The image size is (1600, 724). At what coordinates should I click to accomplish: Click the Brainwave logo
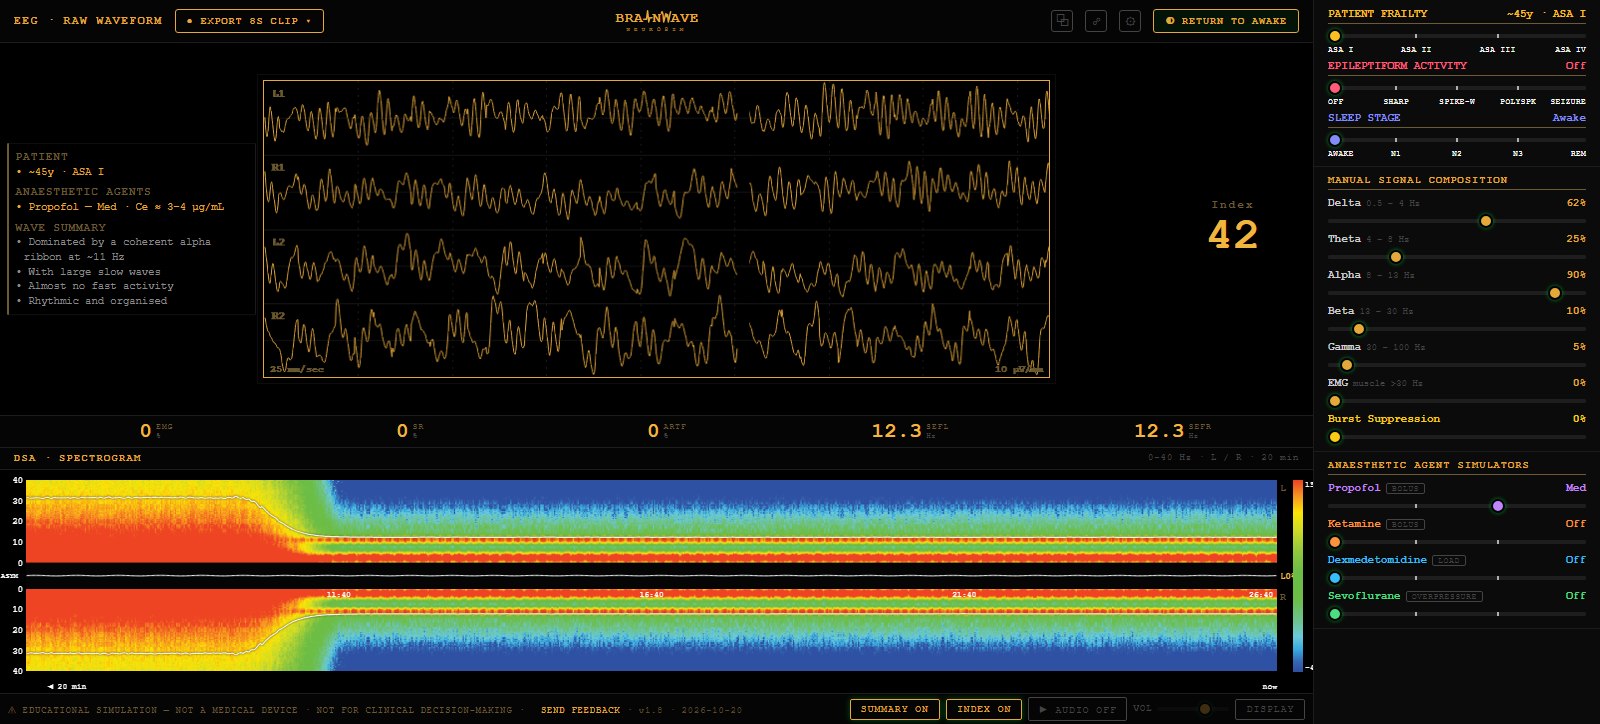coord(657,20)
